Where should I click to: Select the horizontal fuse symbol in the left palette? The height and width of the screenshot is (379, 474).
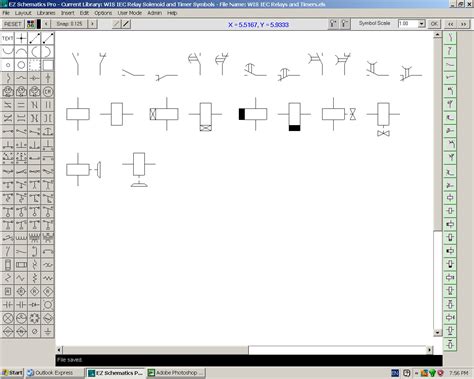tap(21, 265)
